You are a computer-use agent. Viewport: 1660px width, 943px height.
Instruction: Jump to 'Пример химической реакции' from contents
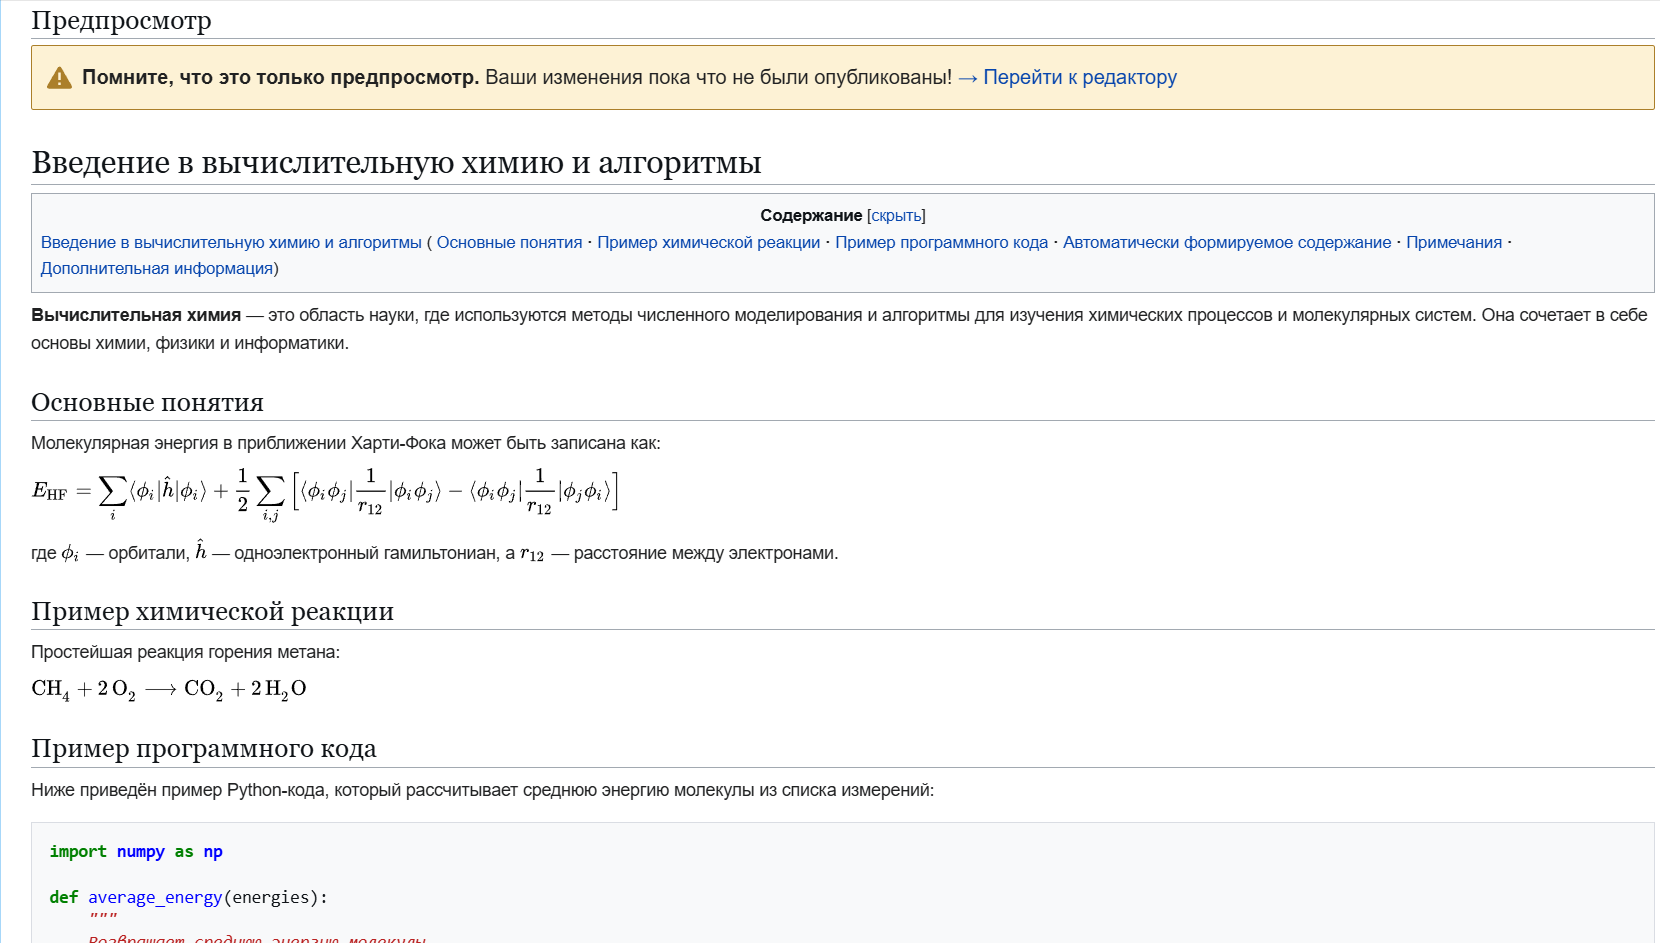[708, 242]
